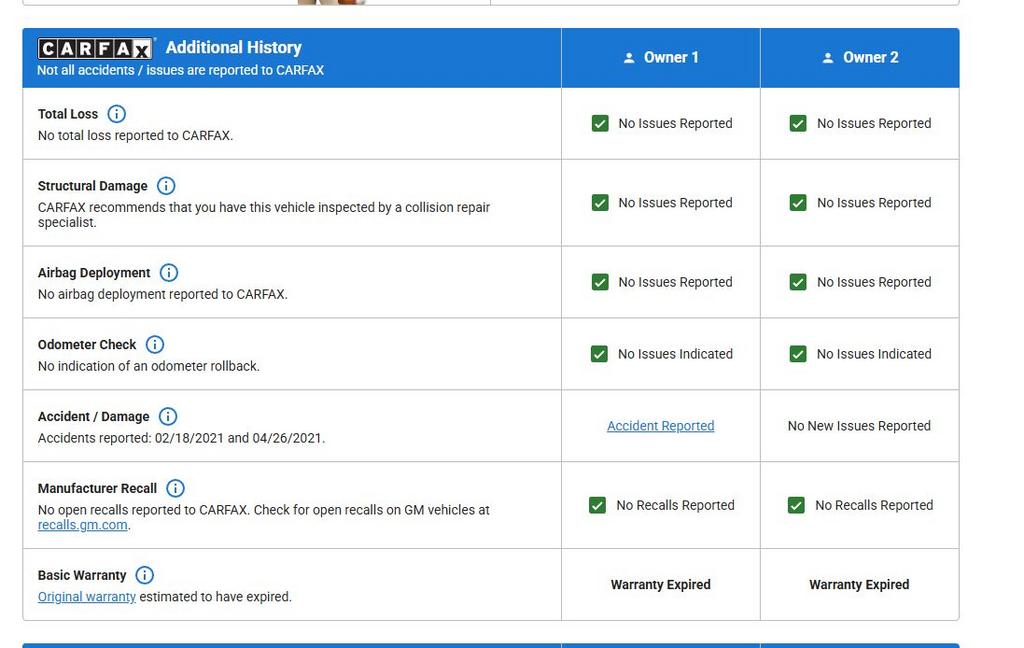The image size is (1024, 648).
Task: Visit the recalls.gm.com link
Action: (82, 525)
